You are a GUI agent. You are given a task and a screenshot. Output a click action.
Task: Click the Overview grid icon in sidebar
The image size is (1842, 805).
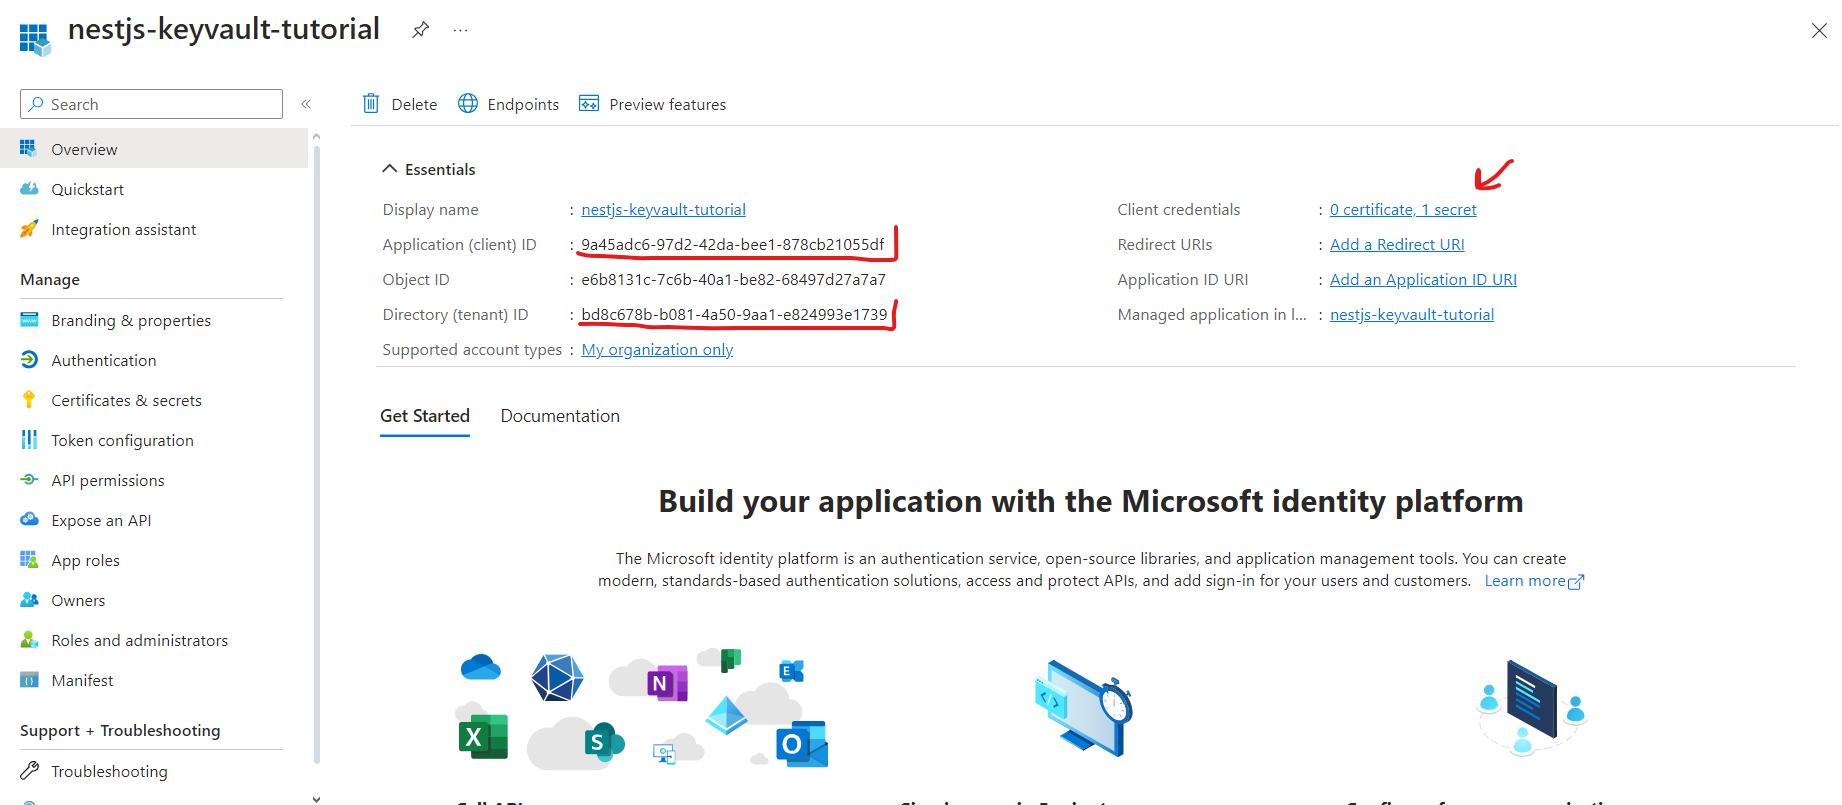pyautogui.click(x=29, y=149)
